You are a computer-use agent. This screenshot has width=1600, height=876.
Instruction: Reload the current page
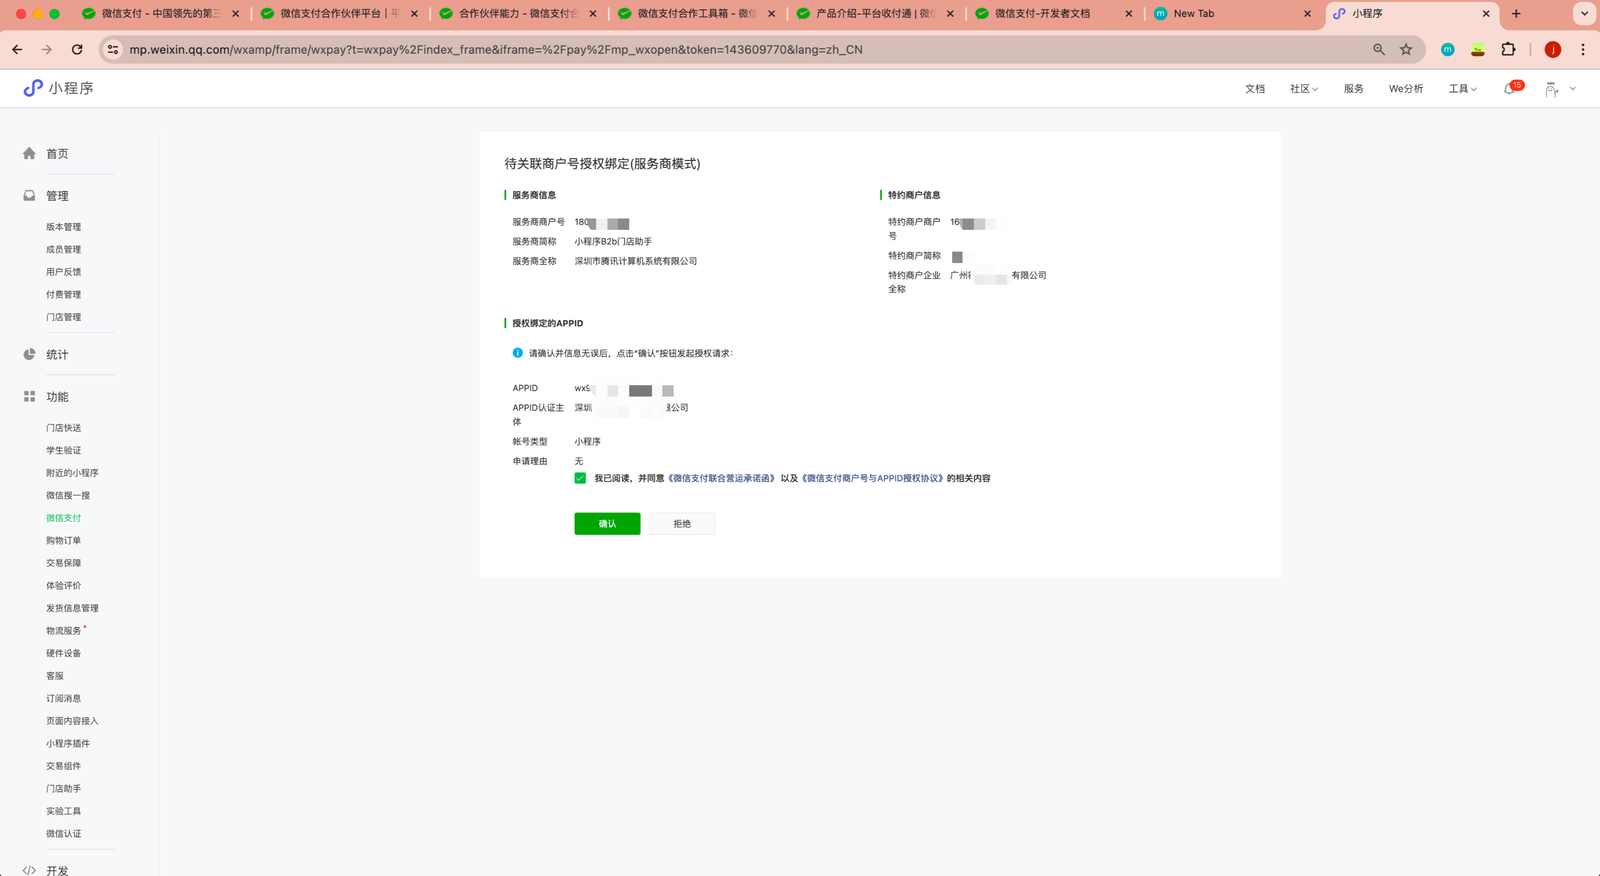(x=77, y=49)
